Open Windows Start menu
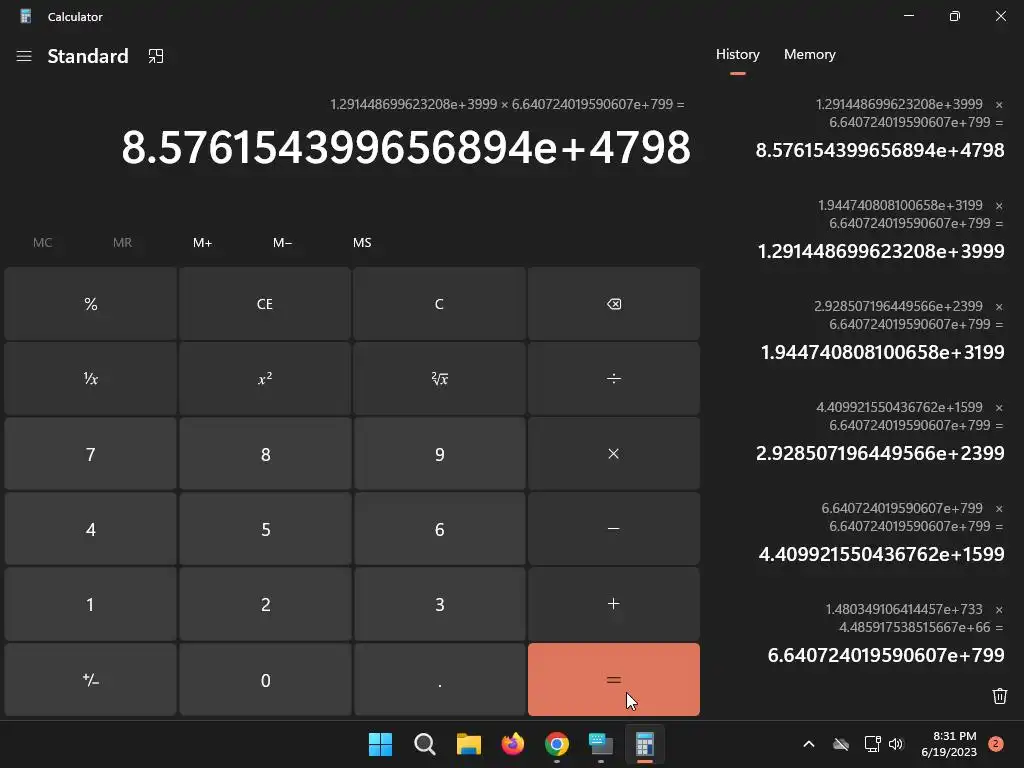 (x=380, y=744)
